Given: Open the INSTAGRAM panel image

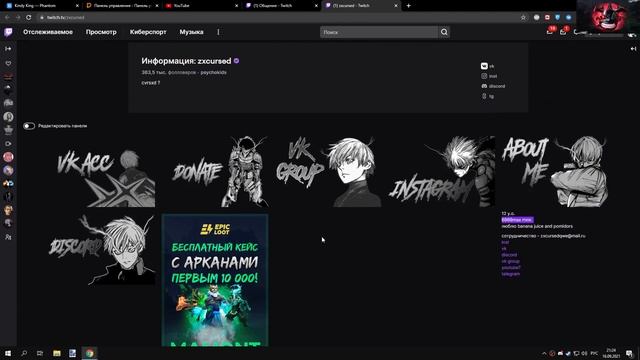Looking at the screenshot, I should tap(442, 171).
